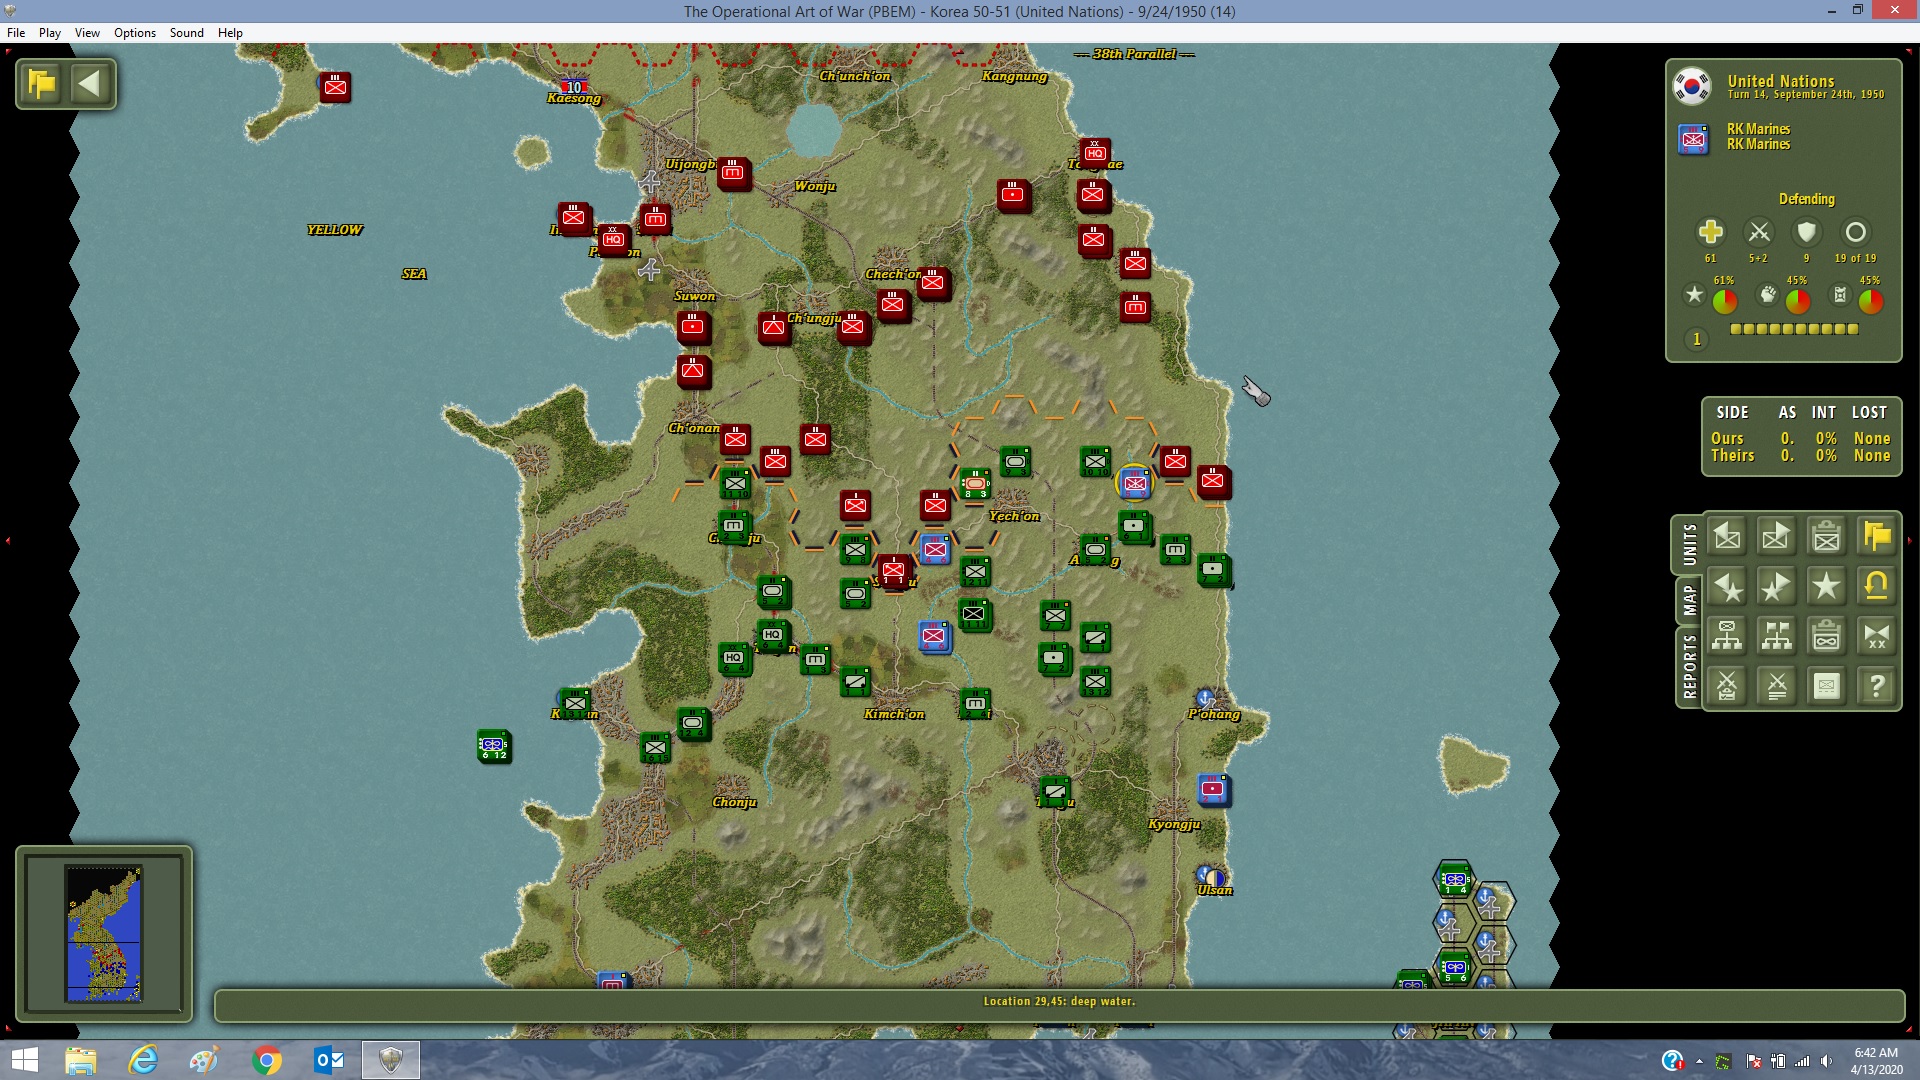Click the circle movement icon in unit panel
Viewport: 1920px width, 1080px height.
click(x=1855, y=232)
